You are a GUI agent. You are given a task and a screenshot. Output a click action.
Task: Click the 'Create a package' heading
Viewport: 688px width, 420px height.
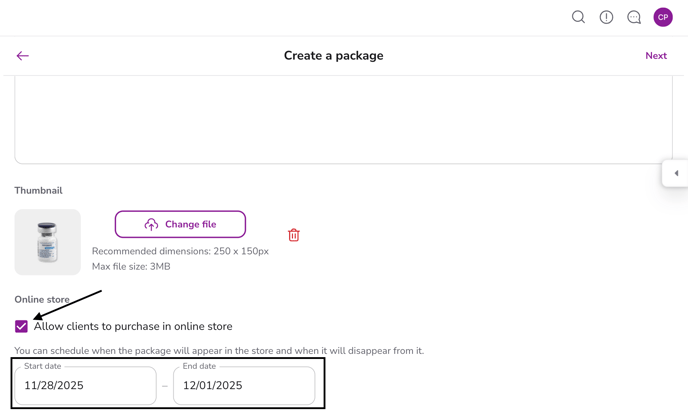[x=333, y=56]
